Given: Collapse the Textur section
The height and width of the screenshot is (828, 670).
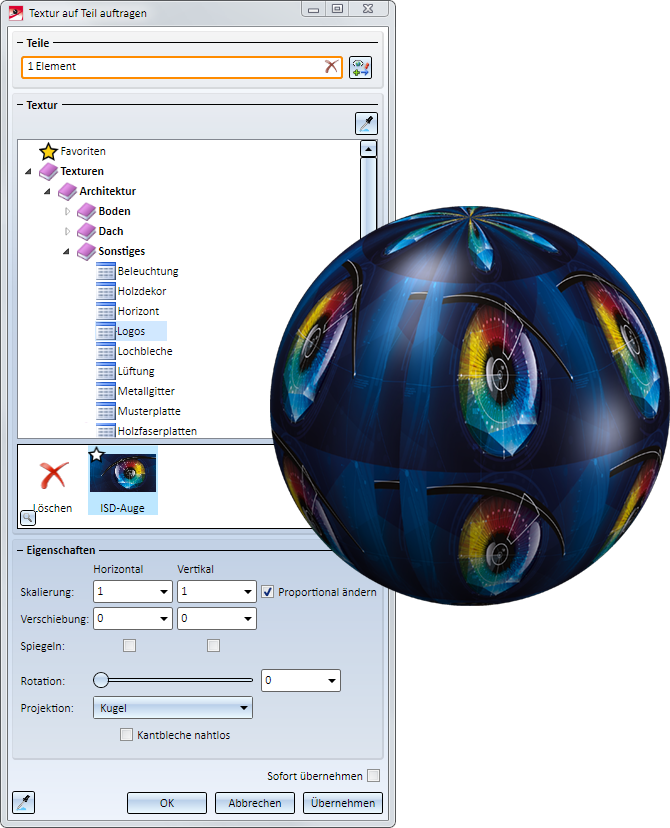Looking at the screenshot, I should [x=20, y=105].
